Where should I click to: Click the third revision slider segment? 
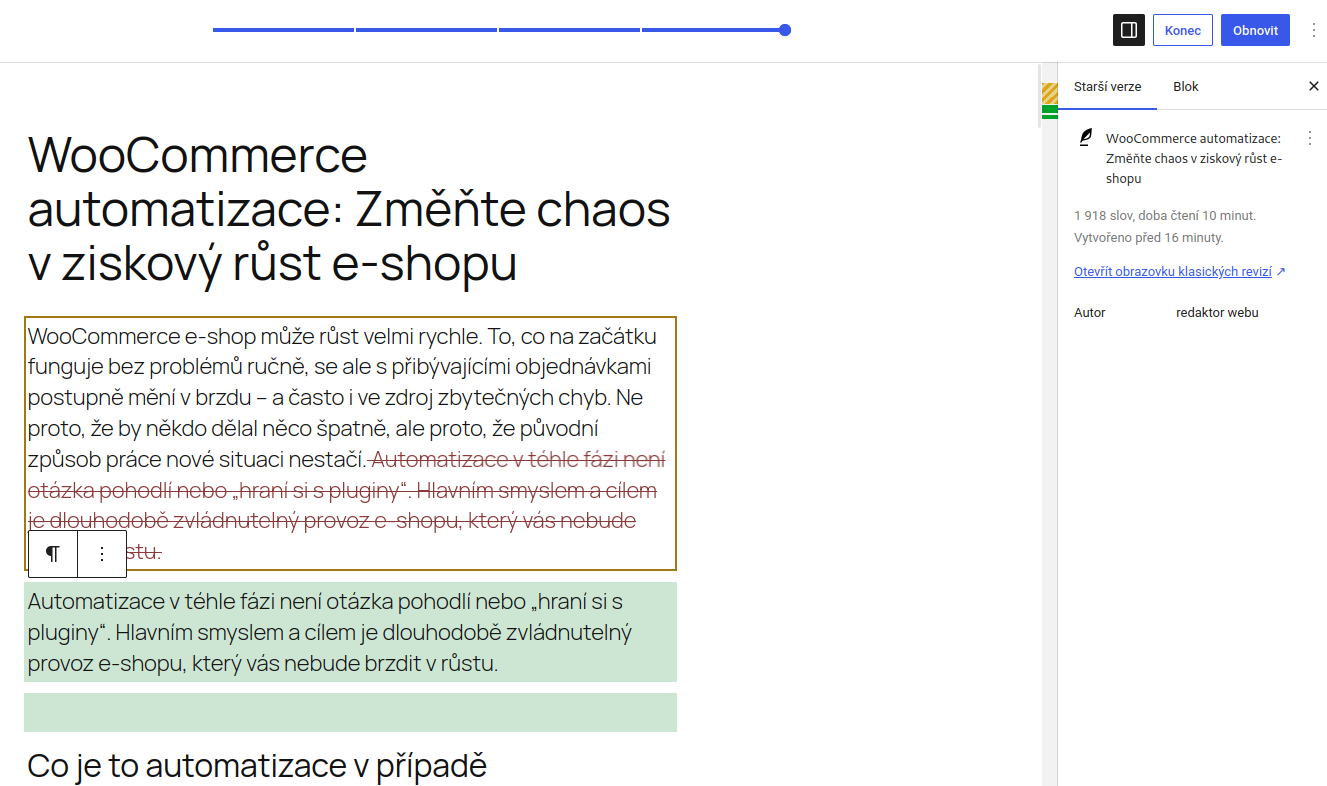tap(569, 30)
